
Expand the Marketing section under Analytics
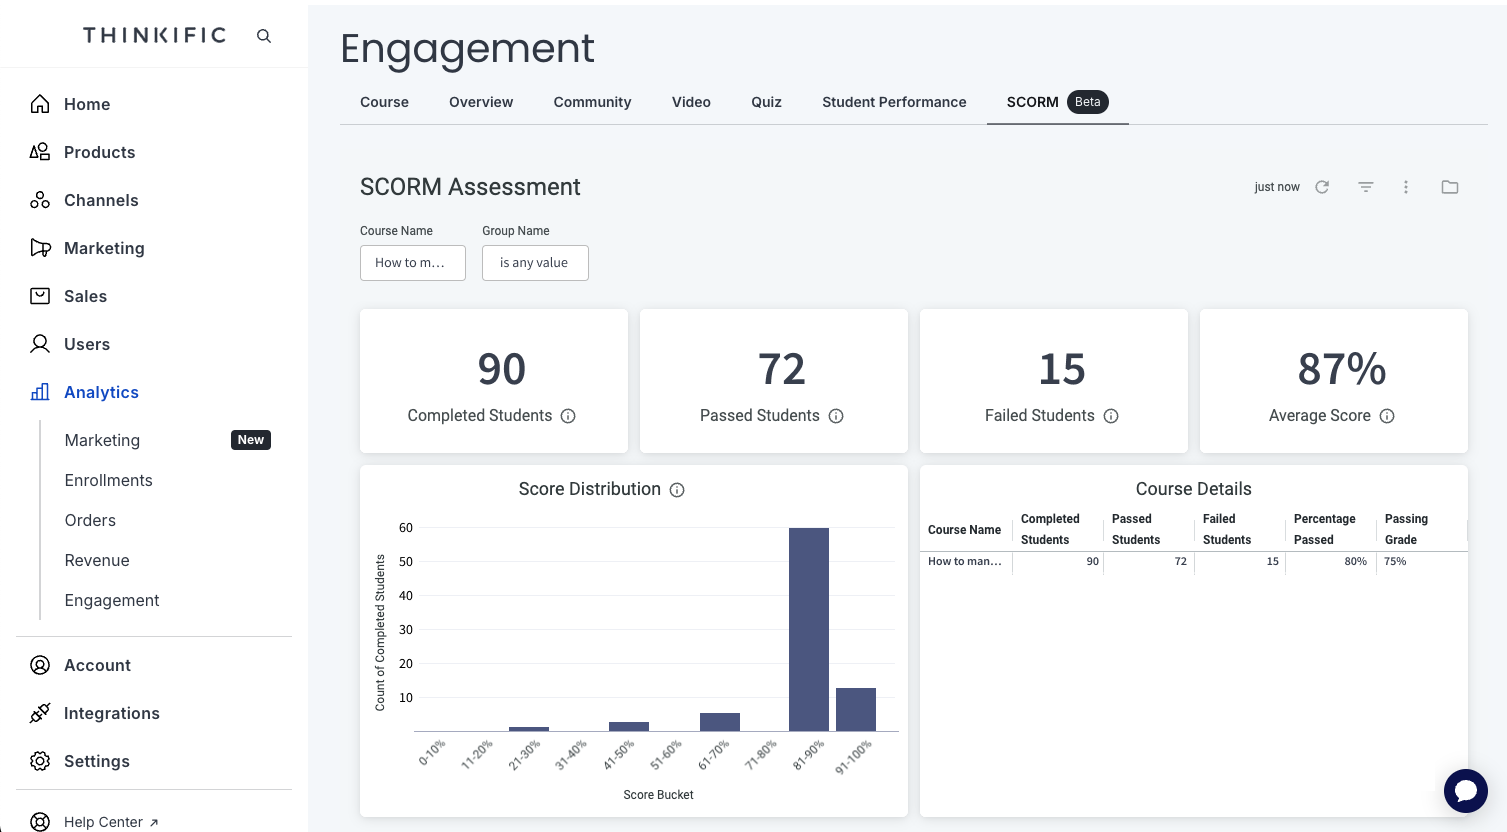point(102,440)
